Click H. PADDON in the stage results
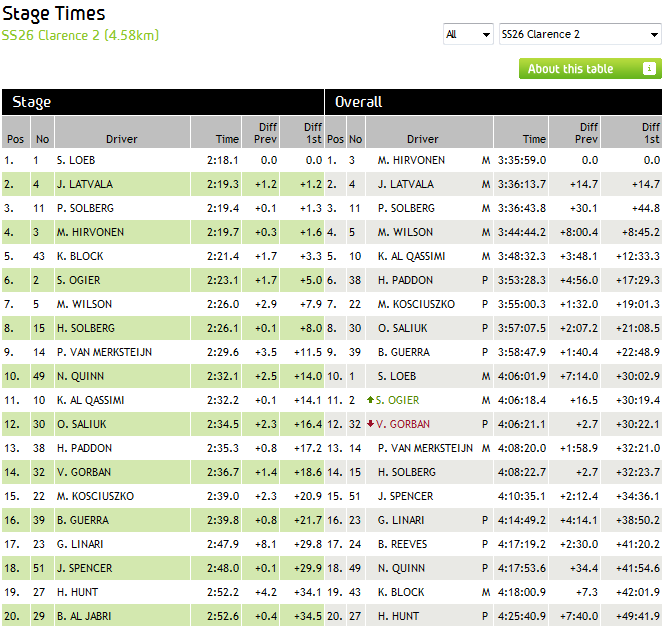 85,448
